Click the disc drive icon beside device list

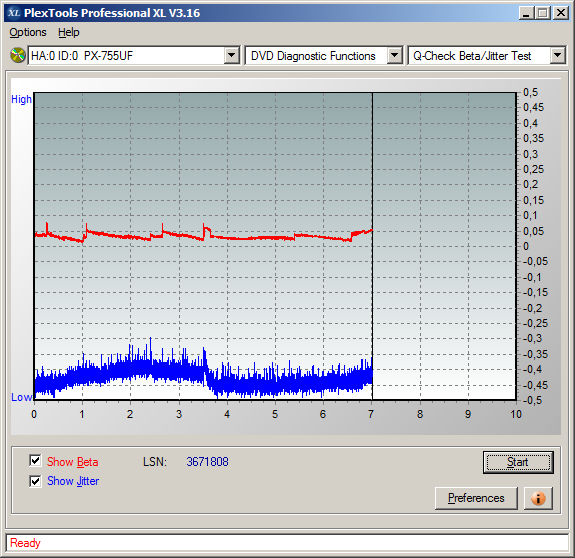18,55
